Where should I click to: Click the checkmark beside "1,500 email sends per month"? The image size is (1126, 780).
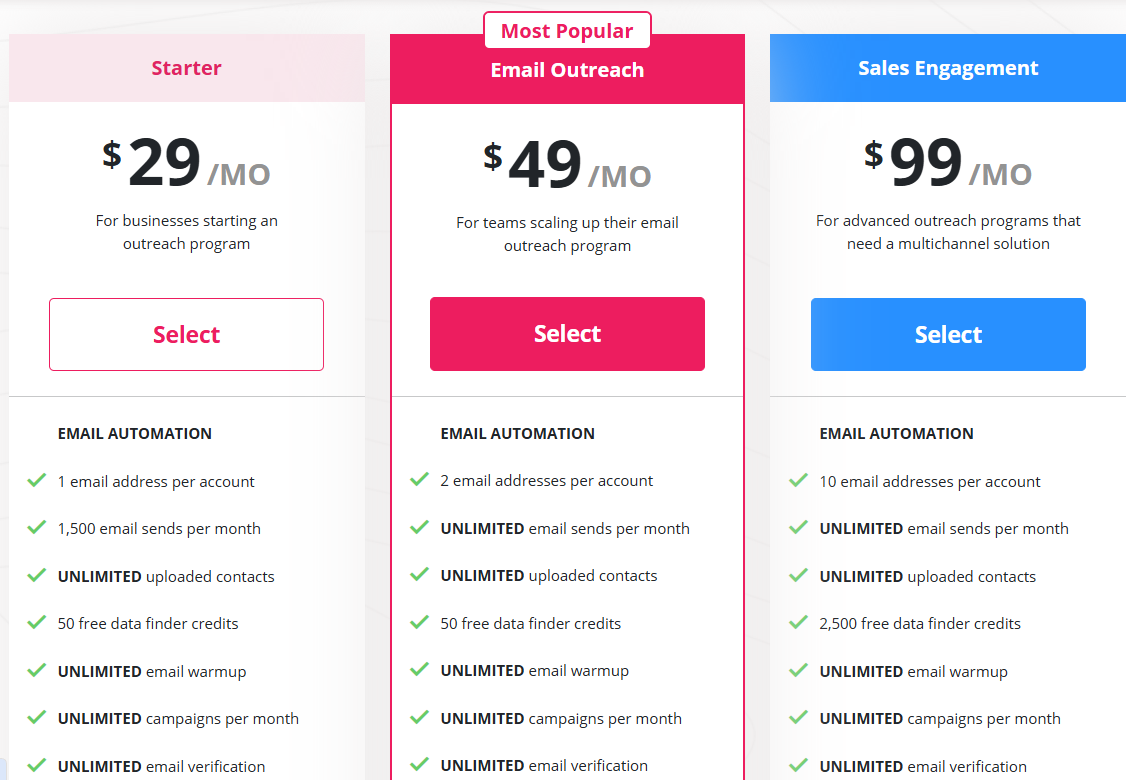(36, 528)
